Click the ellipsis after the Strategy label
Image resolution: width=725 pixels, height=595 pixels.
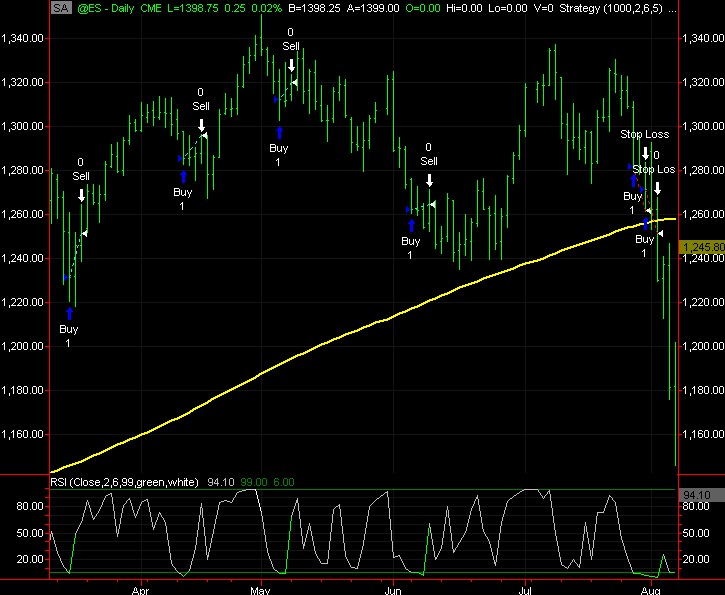[x=673, y=9]
